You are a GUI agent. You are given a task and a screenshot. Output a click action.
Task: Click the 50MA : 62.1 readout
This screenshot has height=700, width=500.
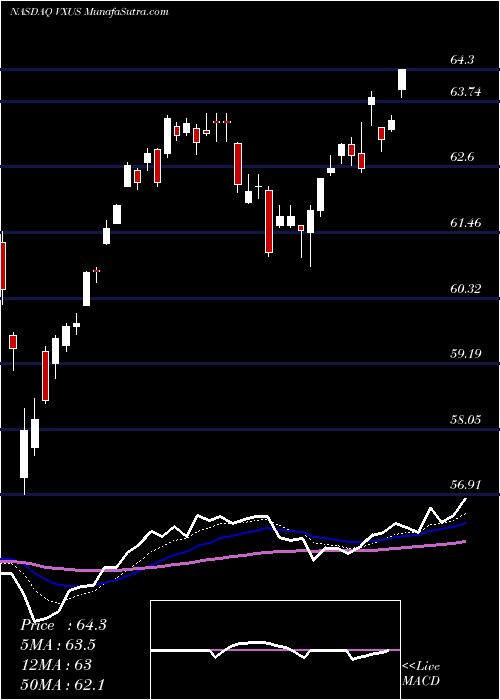tap(62, 684)
